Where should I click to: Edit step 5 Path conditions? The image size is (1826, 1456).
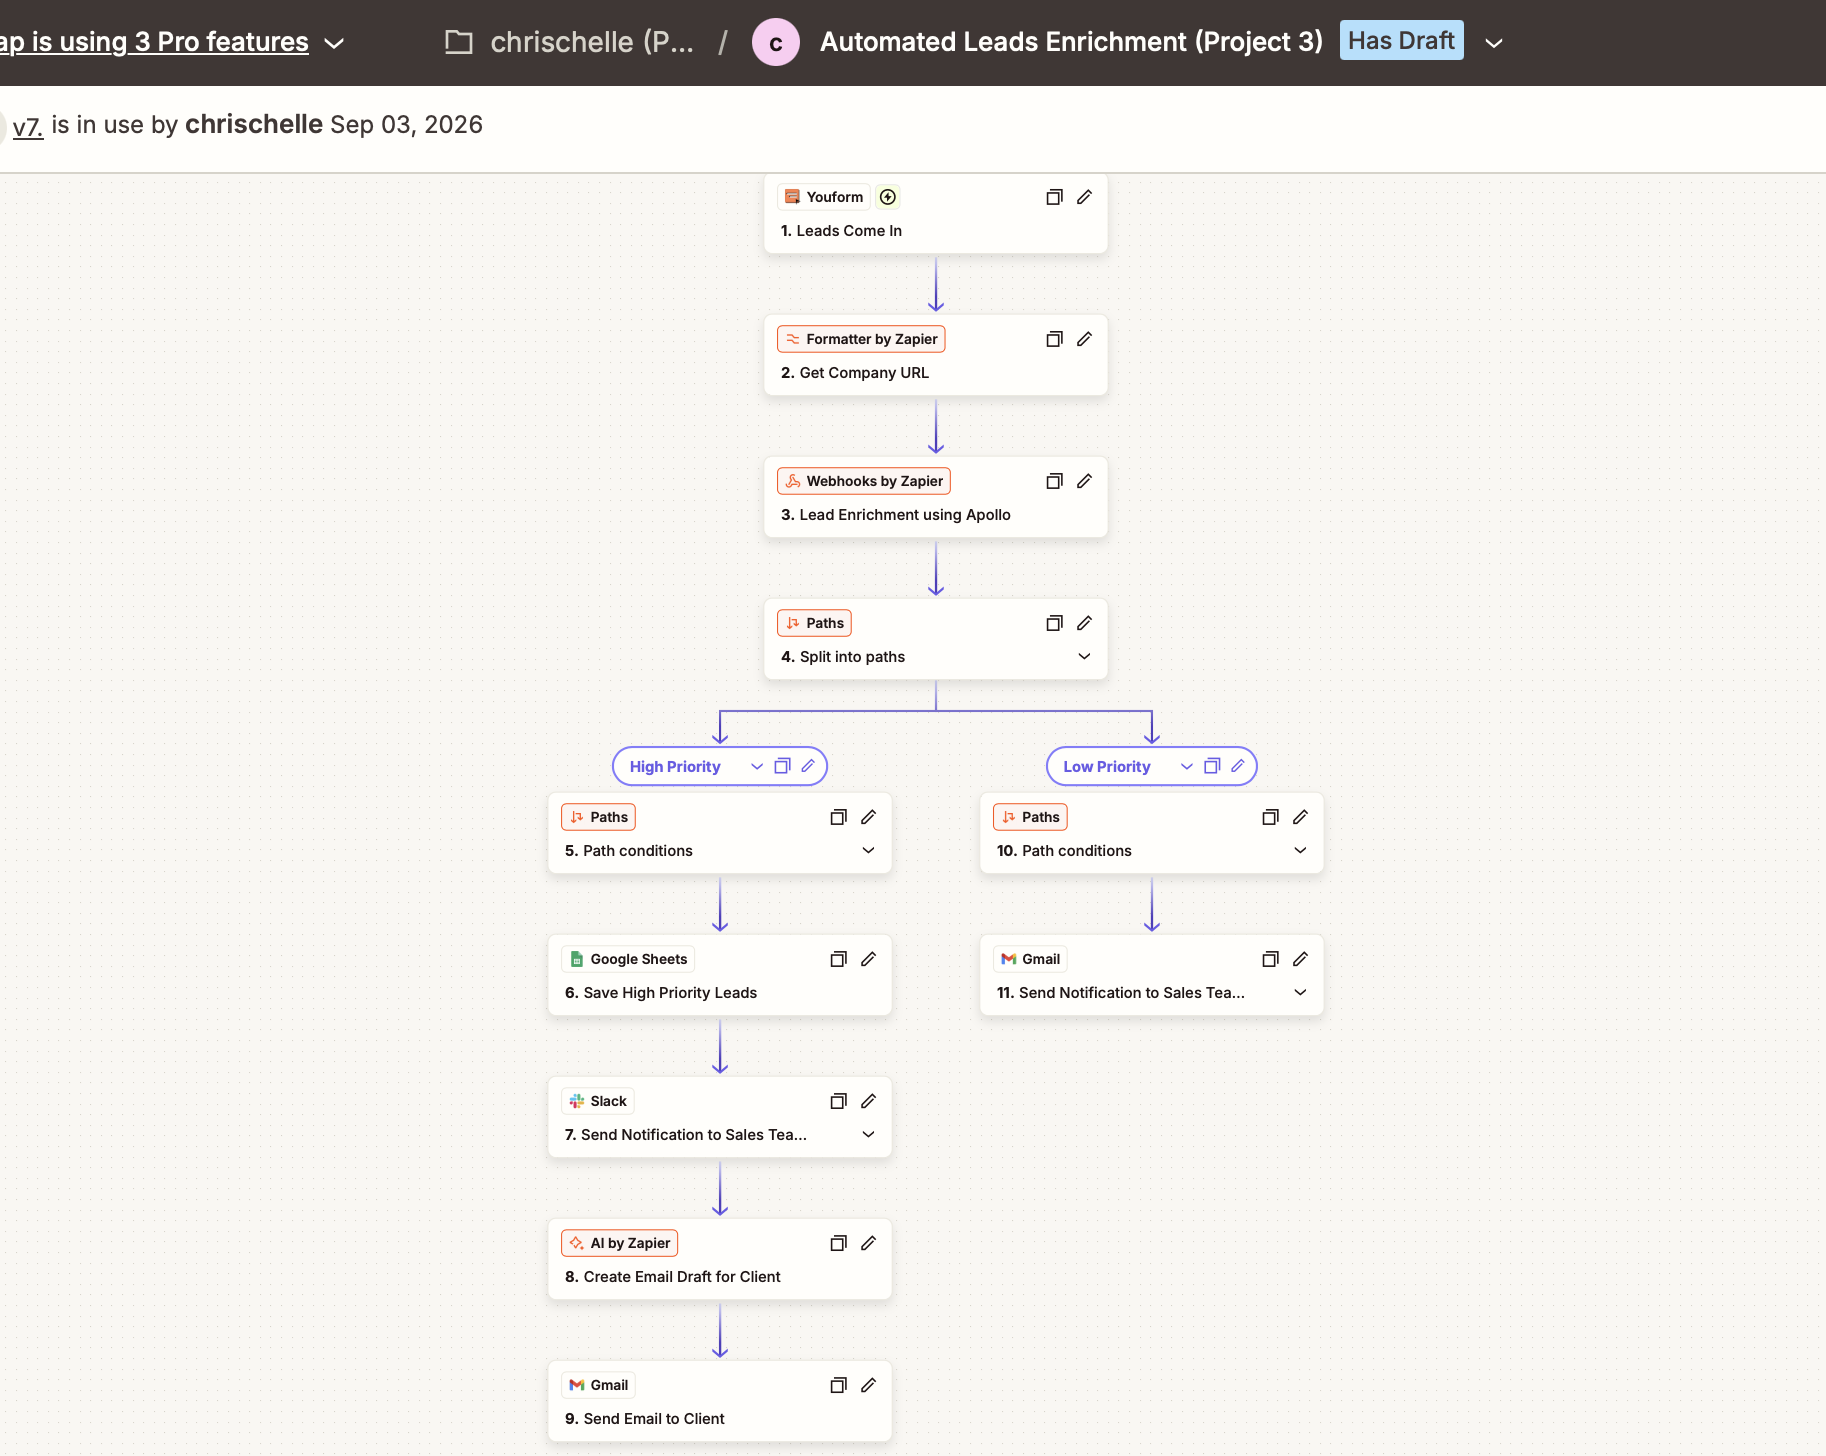[868, 817]
